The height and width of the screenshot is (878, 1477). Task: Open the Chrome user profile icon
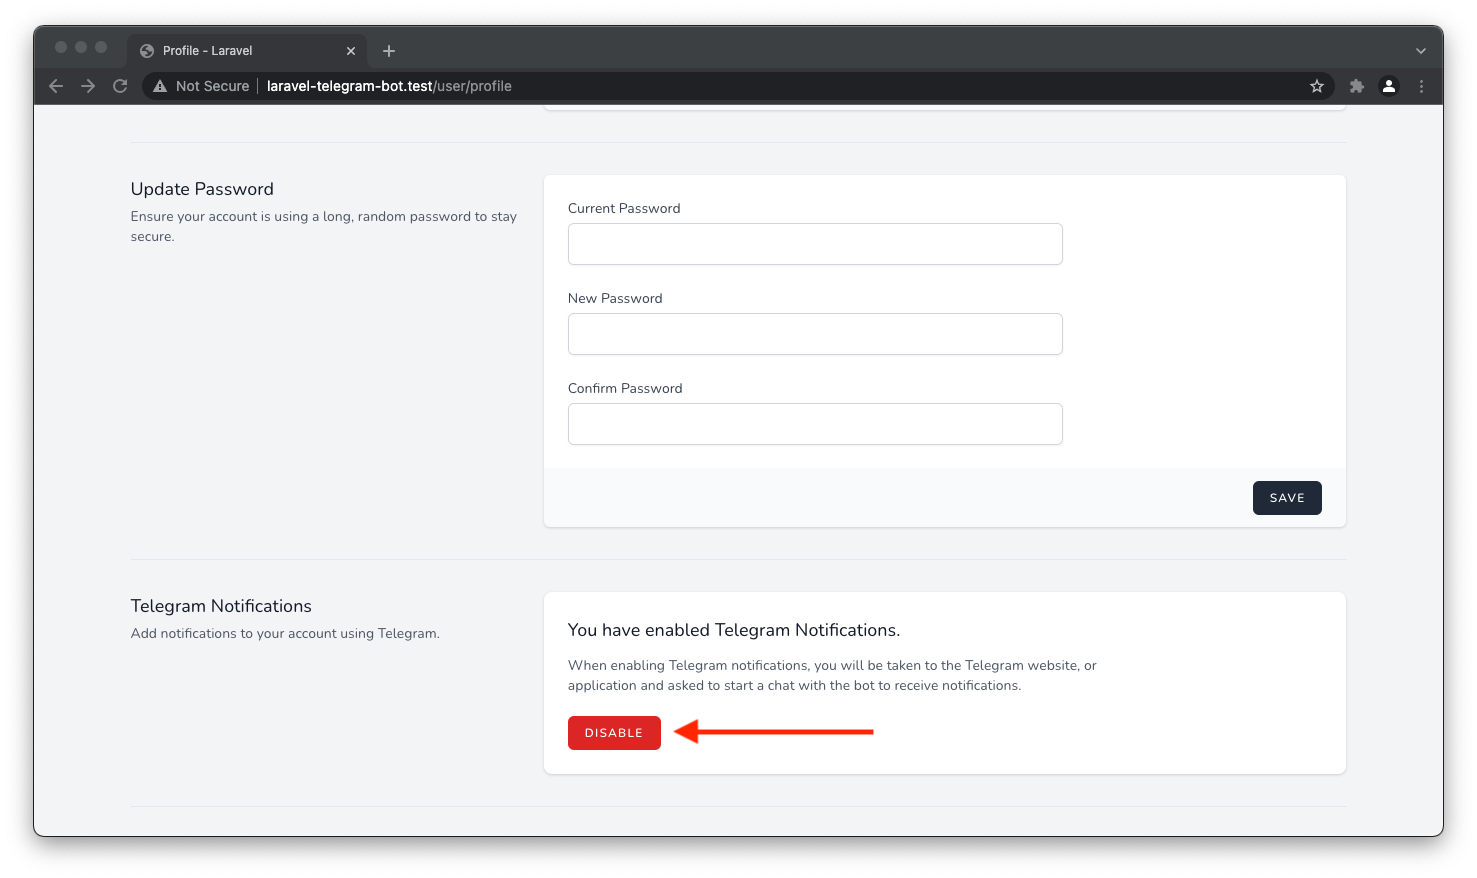coord(1389,86)
